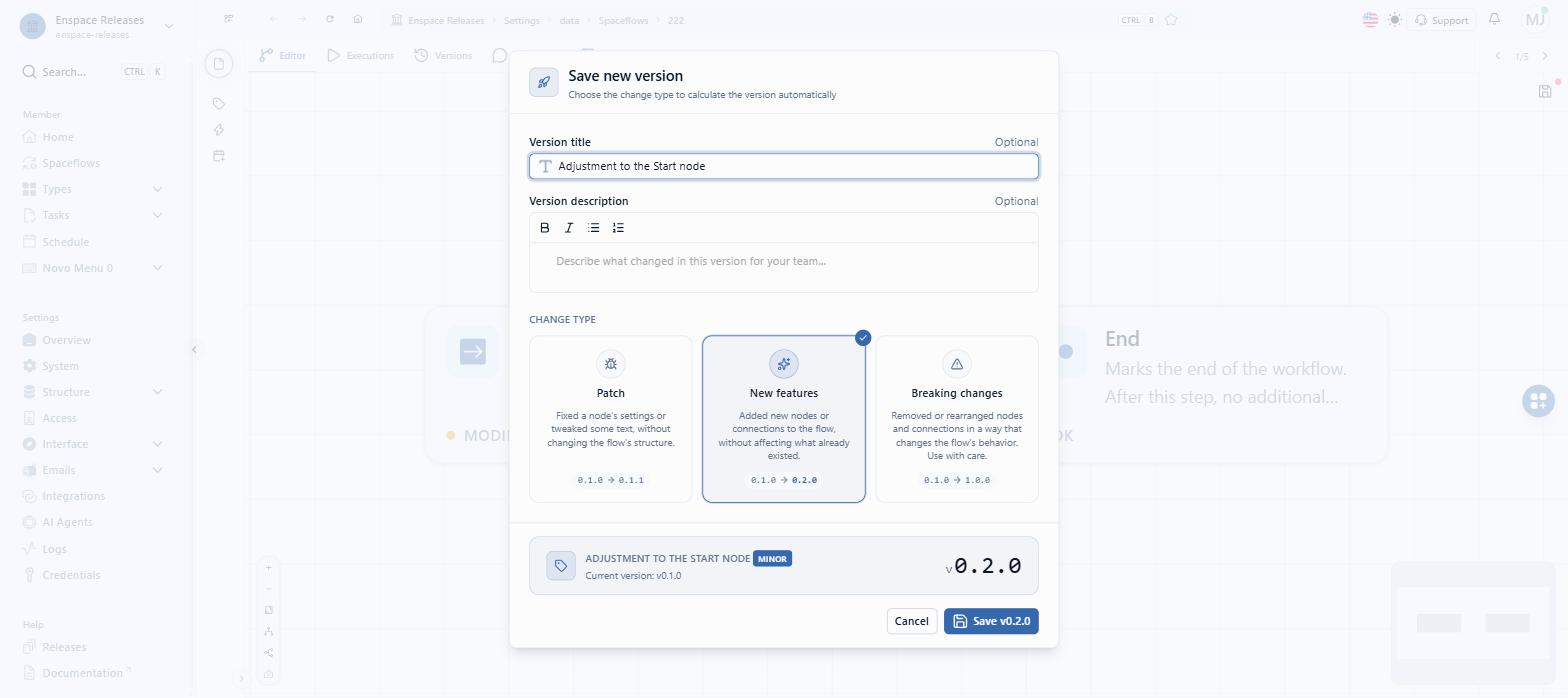Click the version description text area

pos(784,267)
